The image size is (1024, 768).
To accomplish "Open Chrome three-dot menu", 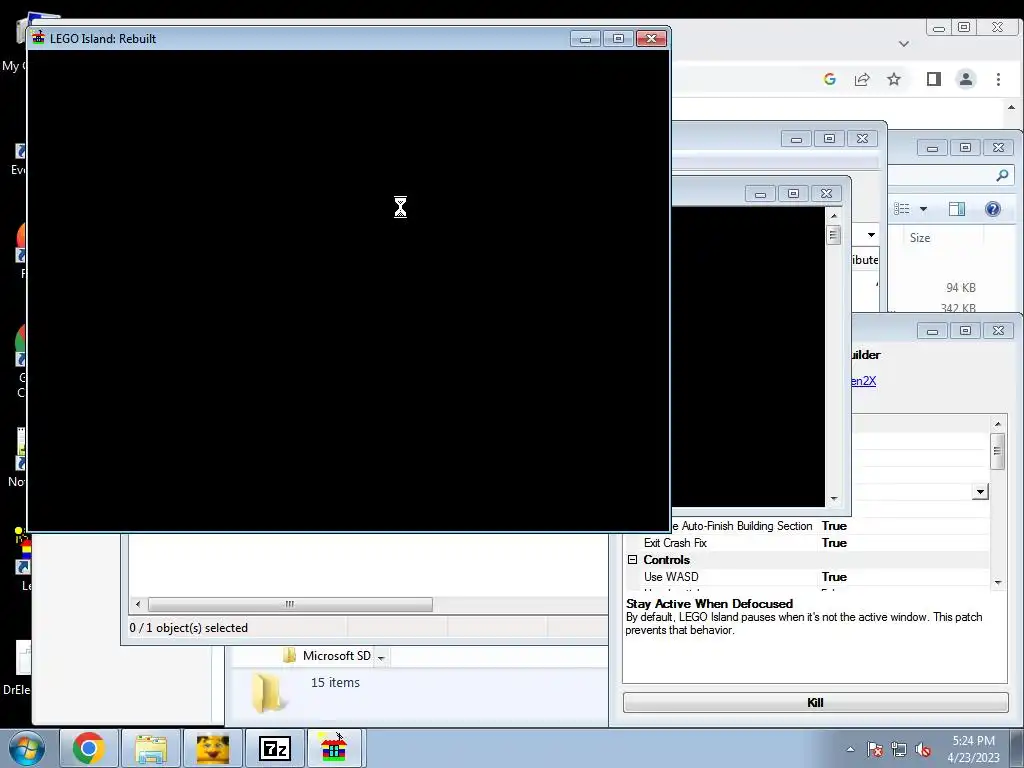I will tap(998, 79).
